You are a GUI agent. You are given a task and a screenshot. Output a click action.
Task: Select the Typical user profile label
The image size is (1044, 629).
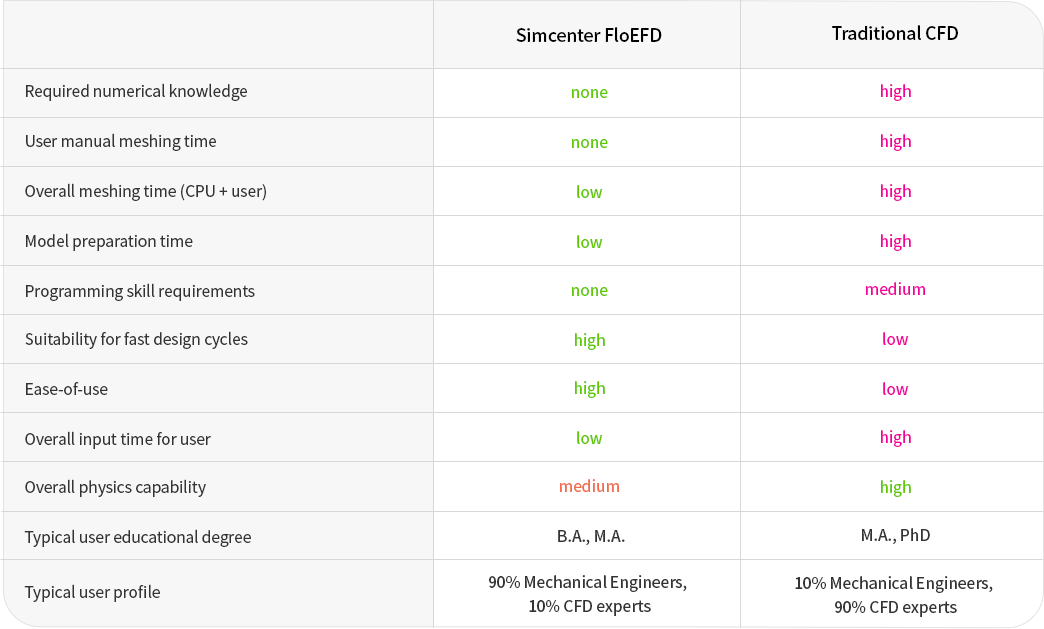point(93,592)
